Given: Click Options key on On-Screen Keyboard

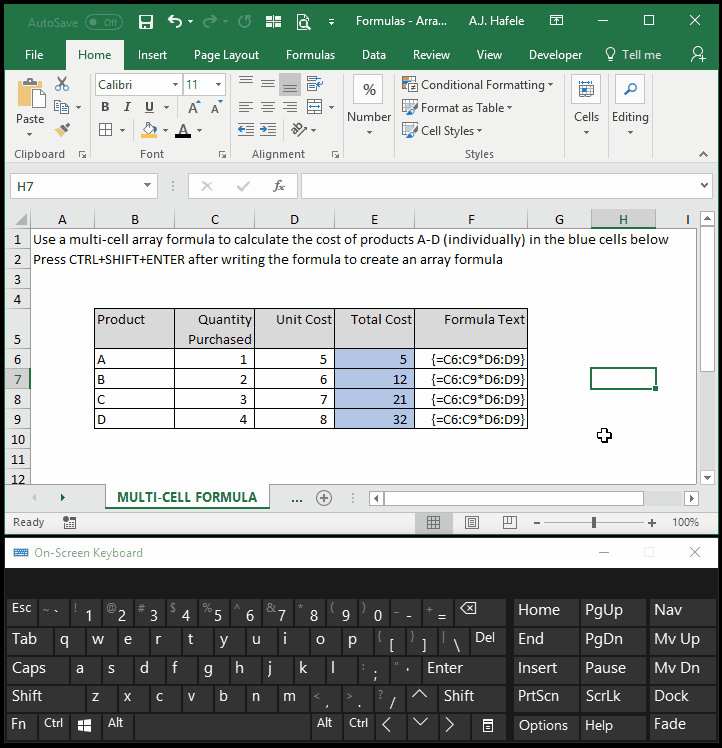Looking at the screenshot, I should [546, 726].
